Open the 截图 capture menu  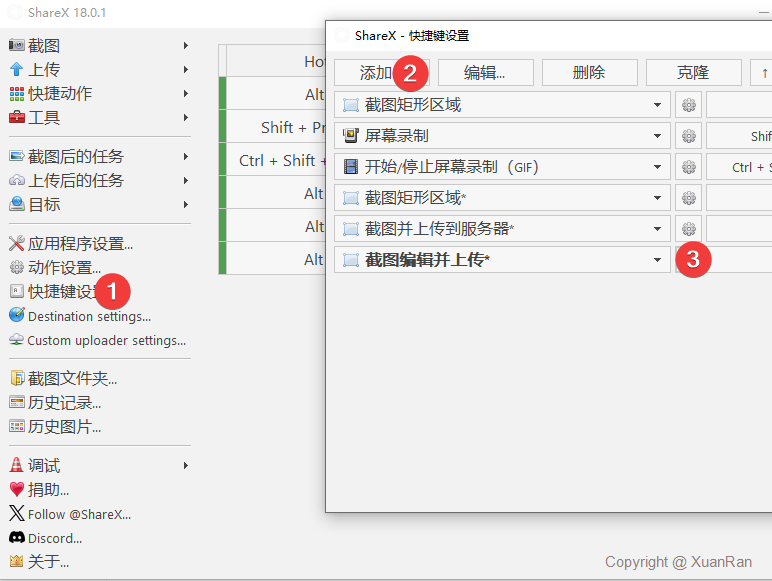point(44,46)
